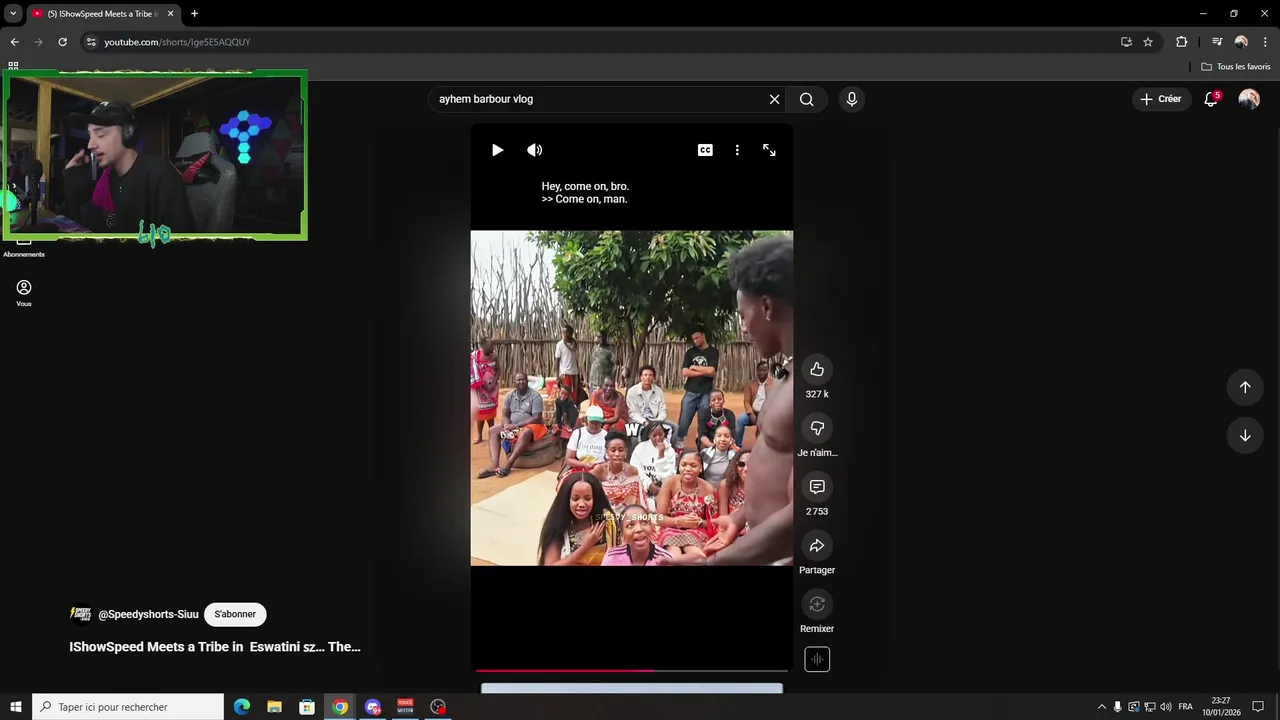Toggle closed captions on the Short
The width and height of the screenshot is (1280, 720).
tap(705, 150)
